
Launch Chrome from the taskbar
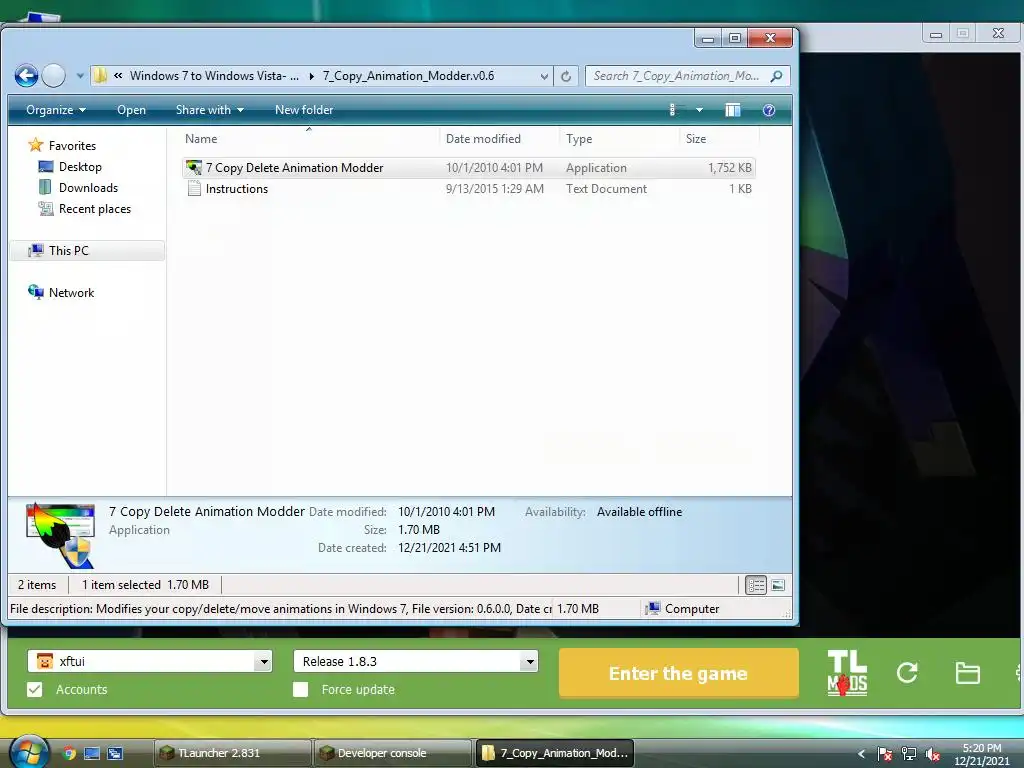(69, 753)
